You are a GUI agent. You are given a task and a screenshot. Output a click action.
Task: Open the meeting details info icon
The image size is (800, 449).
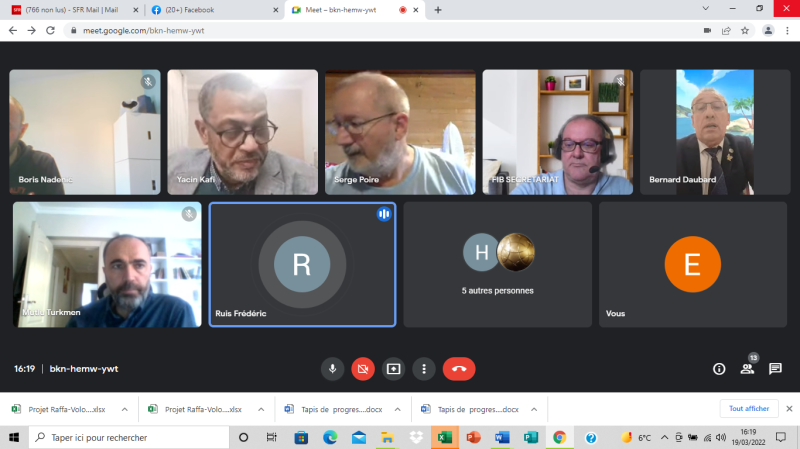718,368
